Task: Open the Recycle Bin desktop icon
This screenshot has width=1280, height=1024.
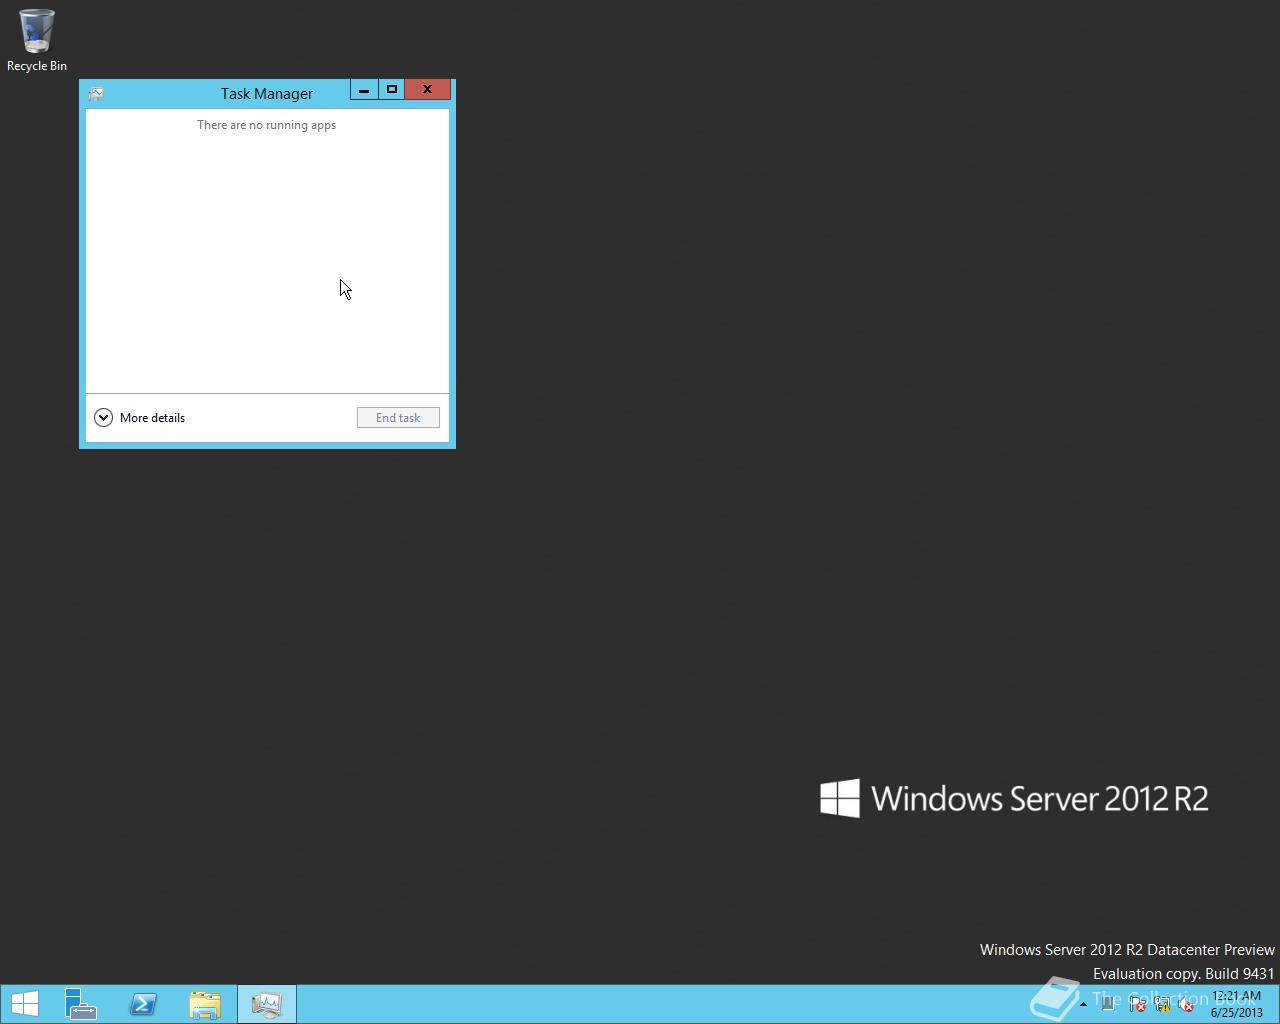Action: 36,40
